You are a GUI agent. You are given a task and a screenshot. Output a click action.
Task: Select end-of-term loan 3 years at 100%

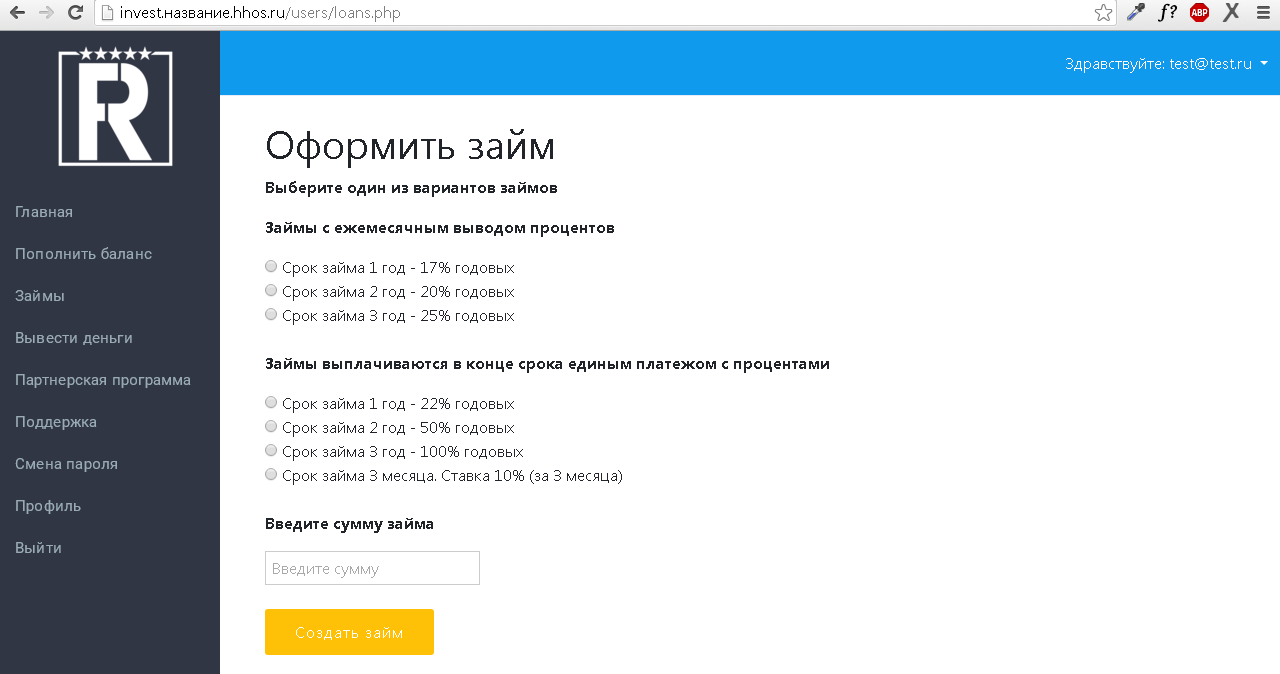(271, 451)
